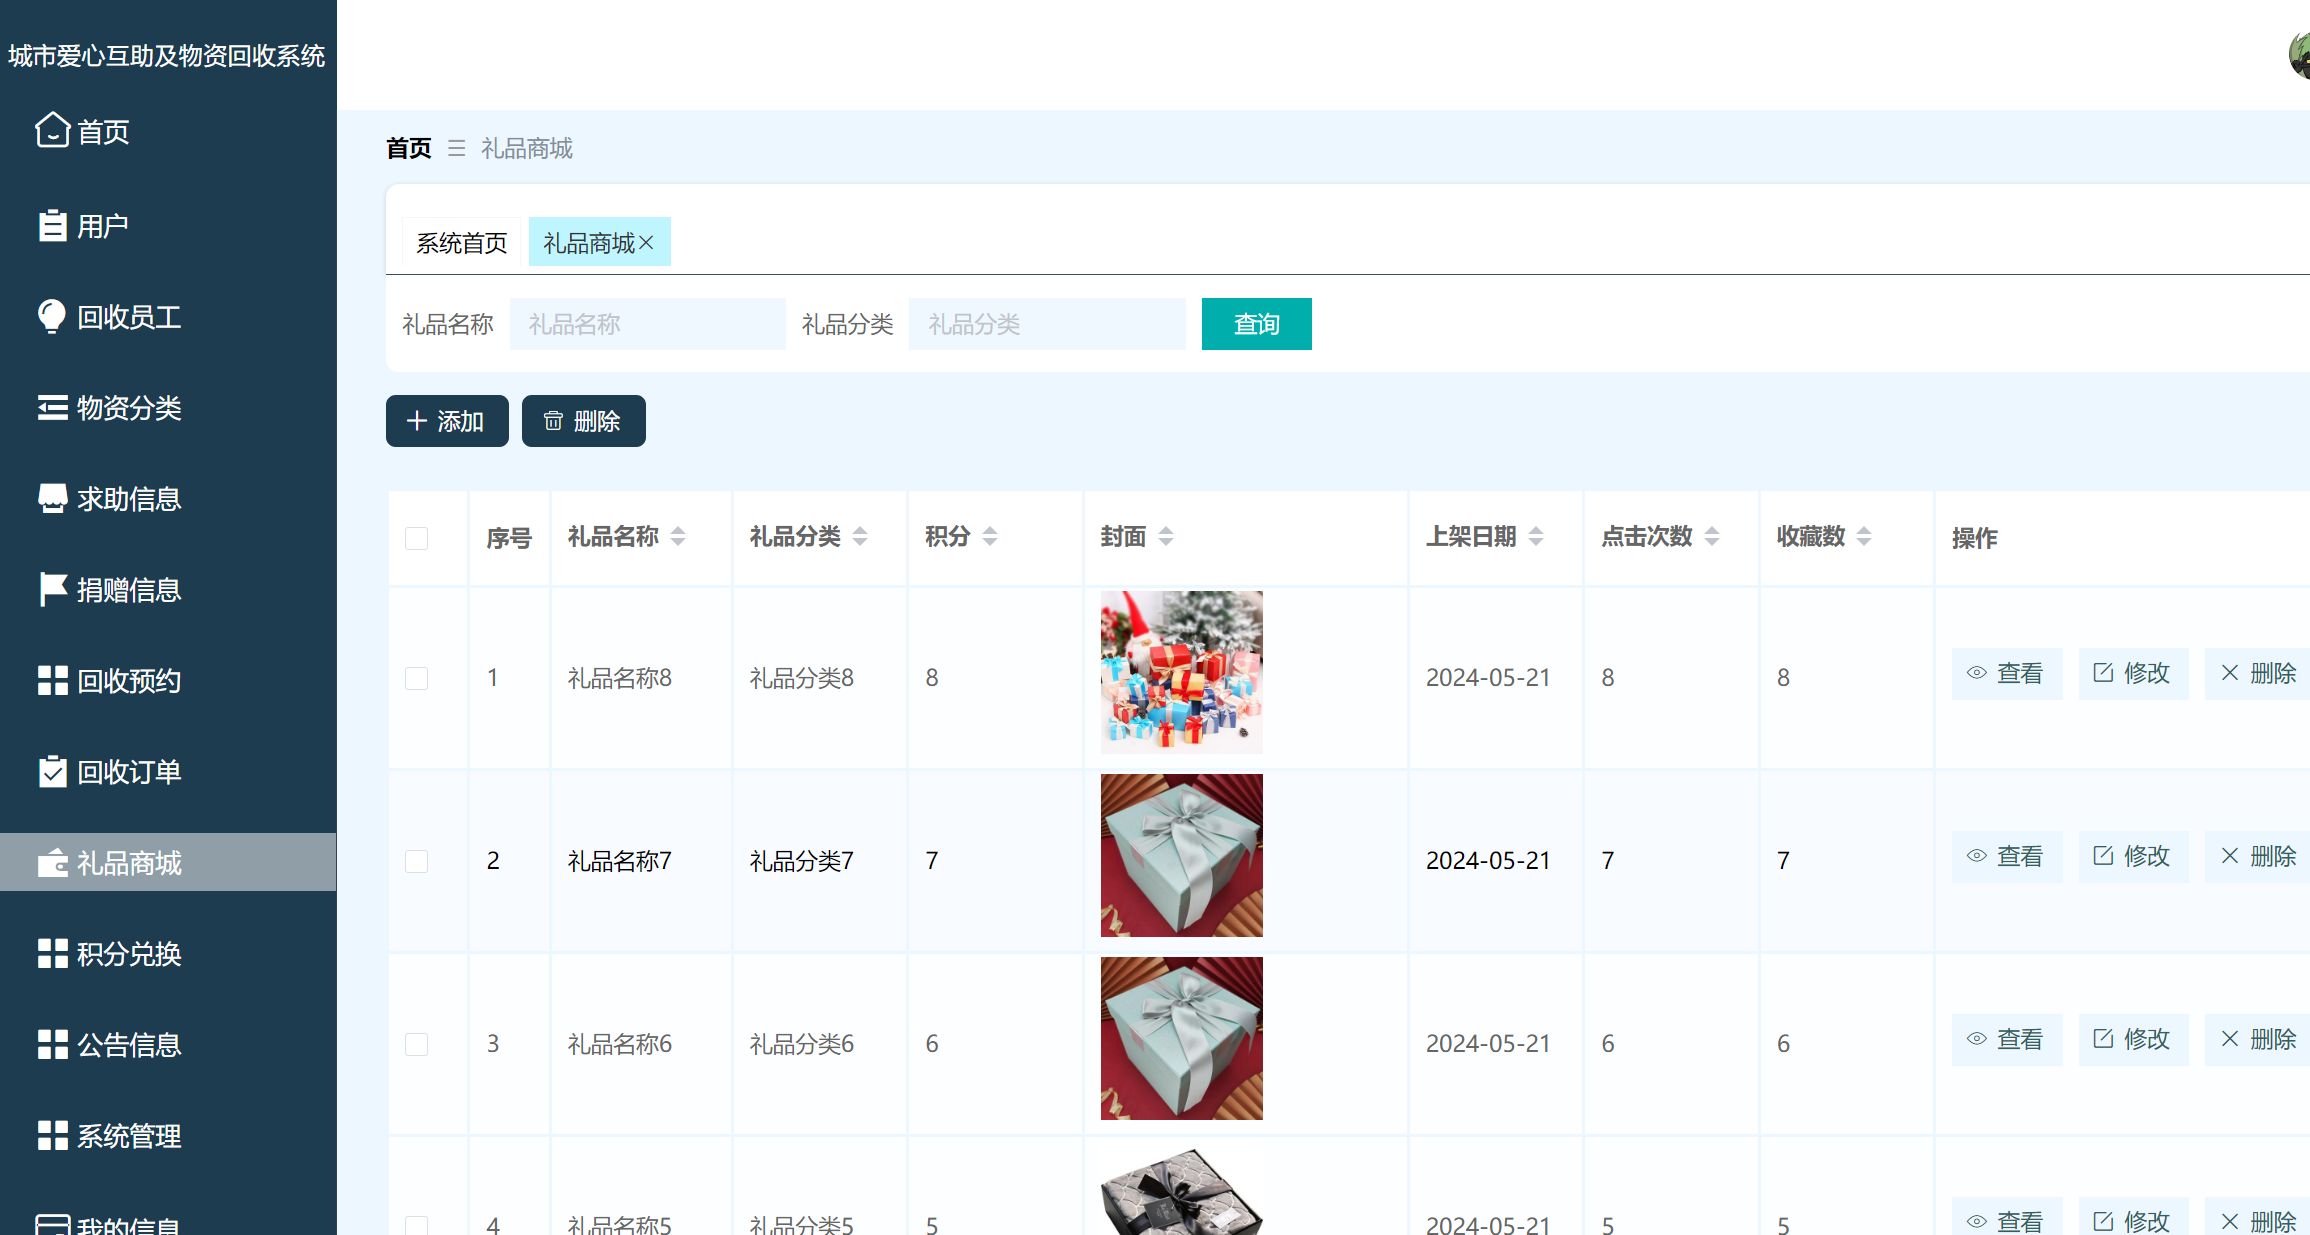
Task: Check the row checkbox for 礼品名称7
Action: pyautogui.click(x=417, y=860)
